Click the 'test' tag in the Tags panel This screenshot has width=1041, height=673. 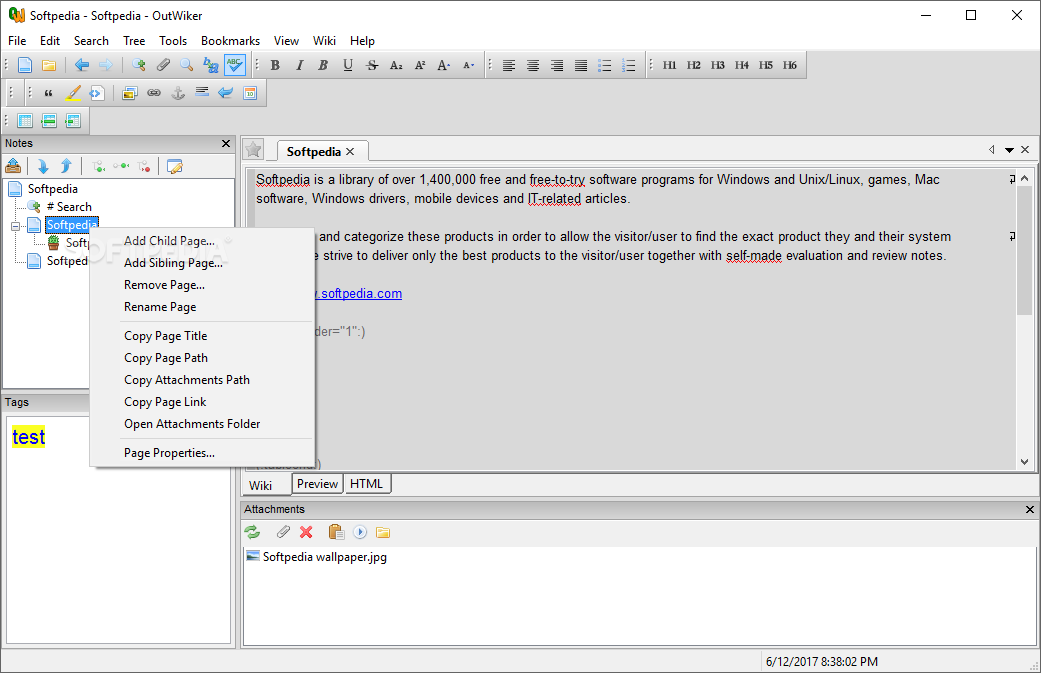pyautogui.click(x=29, y=437)
